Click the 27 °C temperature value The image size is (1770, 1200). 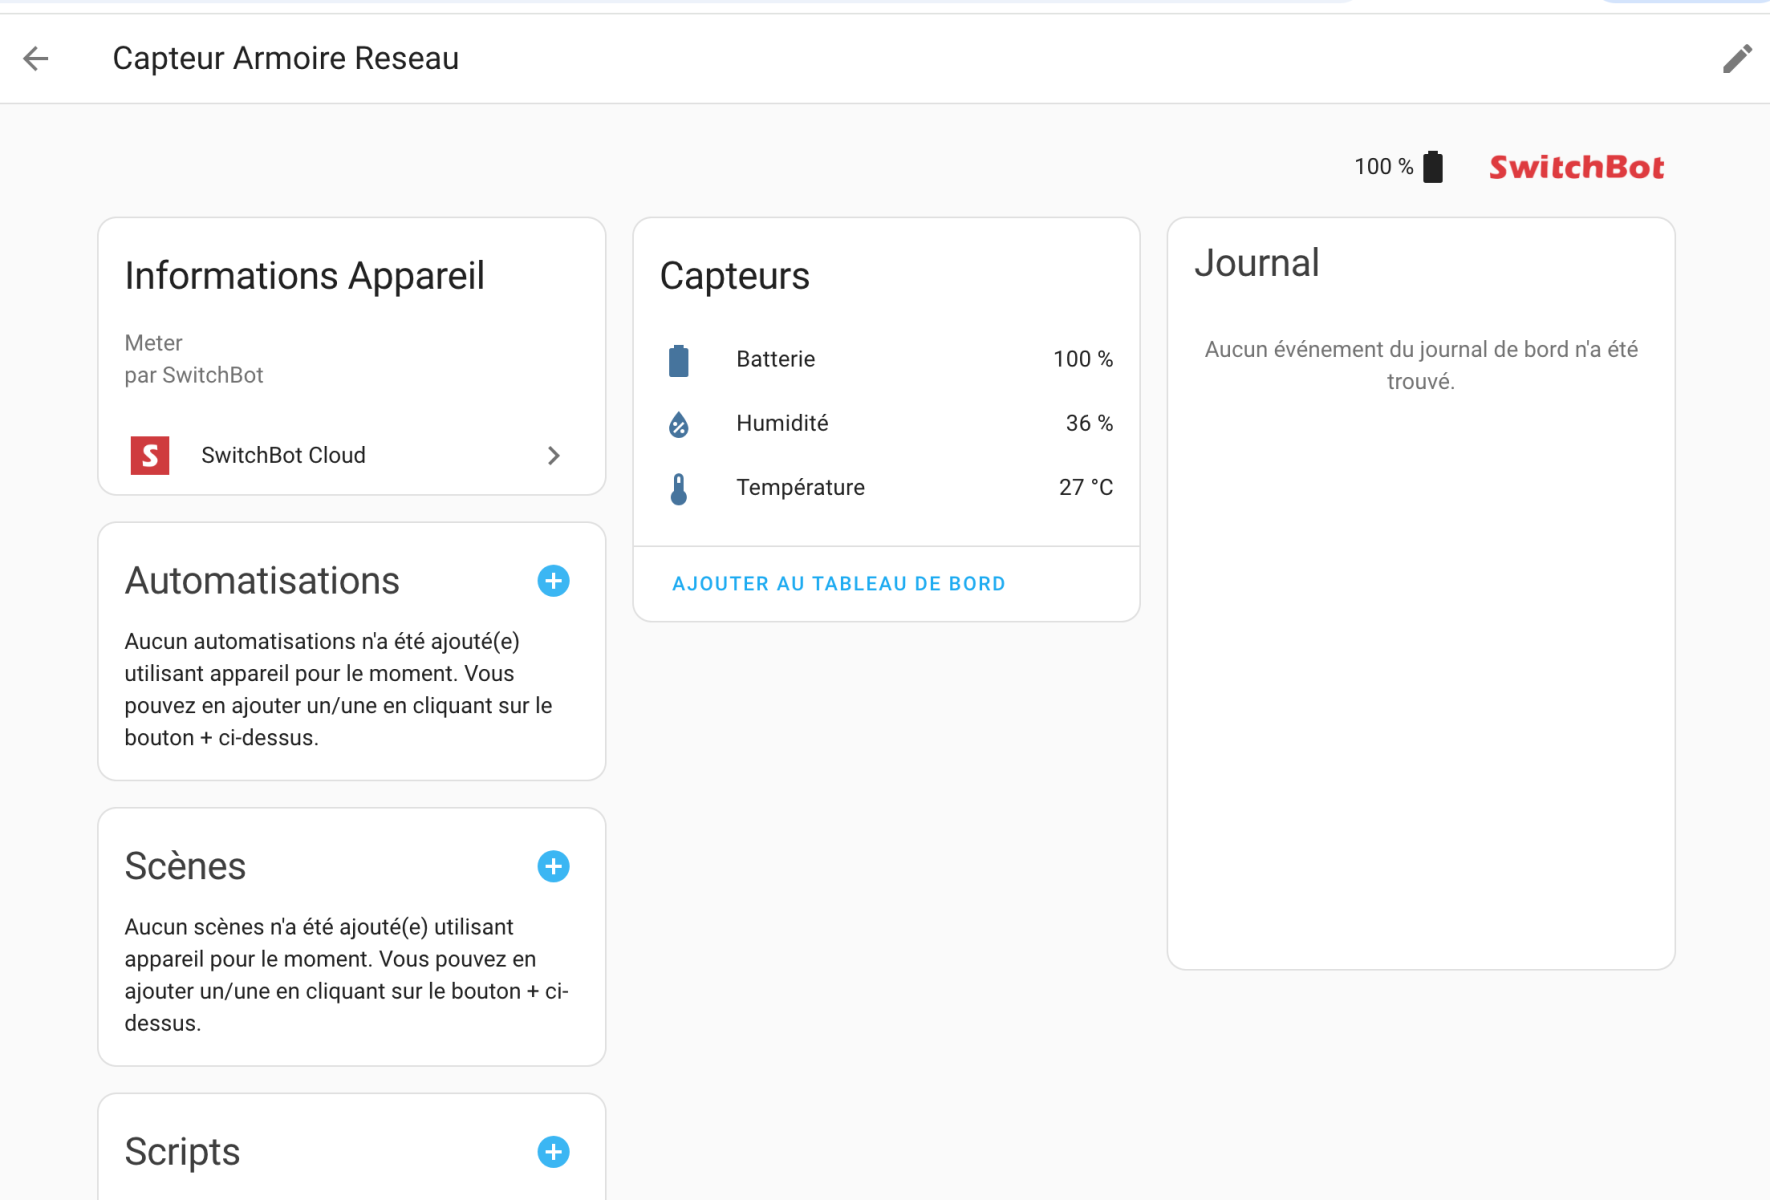click(x=1086, y=487)
